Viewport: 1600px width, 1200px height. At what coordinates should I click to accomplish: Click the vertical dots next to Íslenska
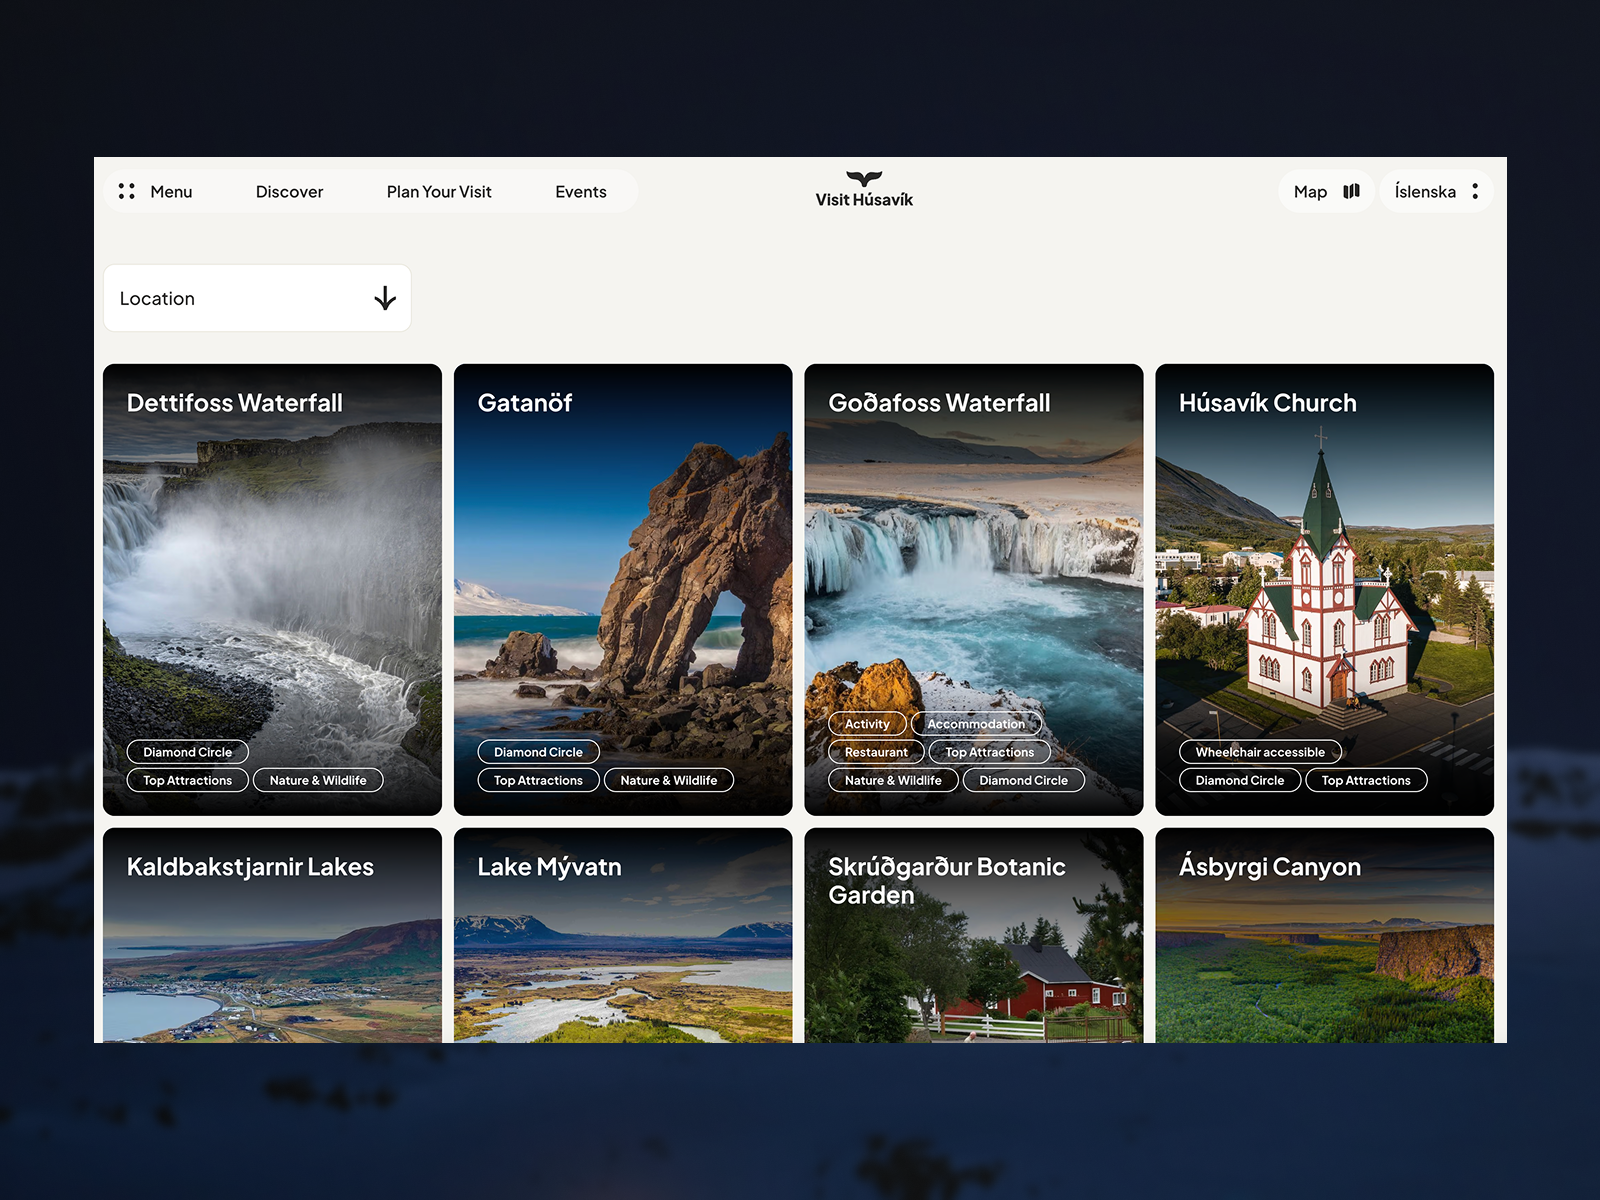pos(1475,191)
